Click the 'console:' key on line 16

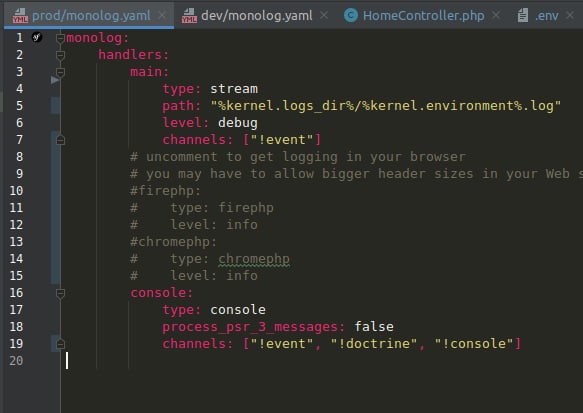pyautogui.click(x=161, y=293)
